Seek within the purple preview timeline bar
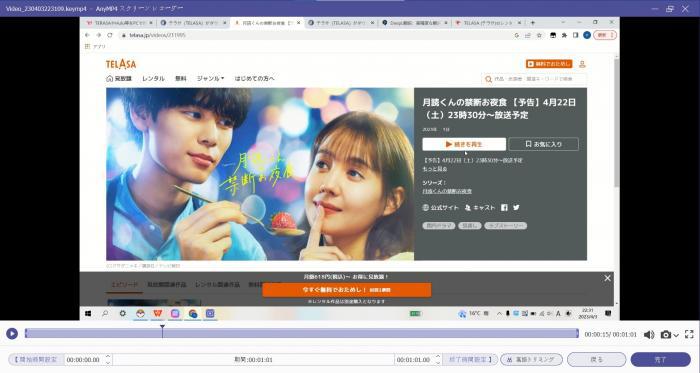Image resolution: width=700 pixels, height=373 pixels. pyautogui.click(x=302, y=333)
